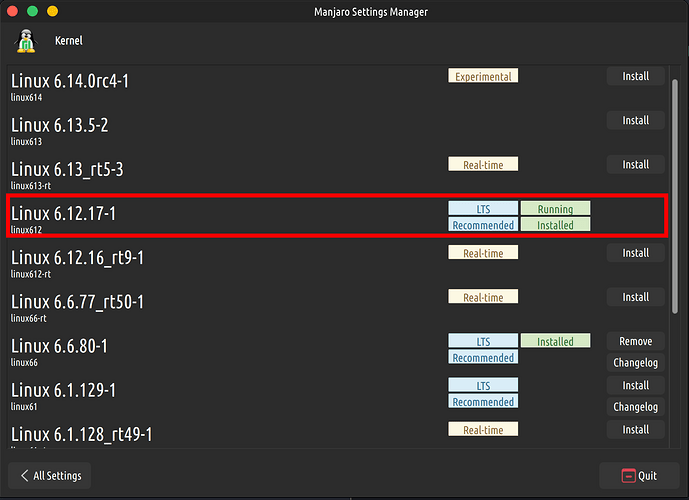Image resolution: width=689 pixels, height=500 pixels.
Task: Click Recommended badge of Linux 6.6.80-1
Action: 483,357
